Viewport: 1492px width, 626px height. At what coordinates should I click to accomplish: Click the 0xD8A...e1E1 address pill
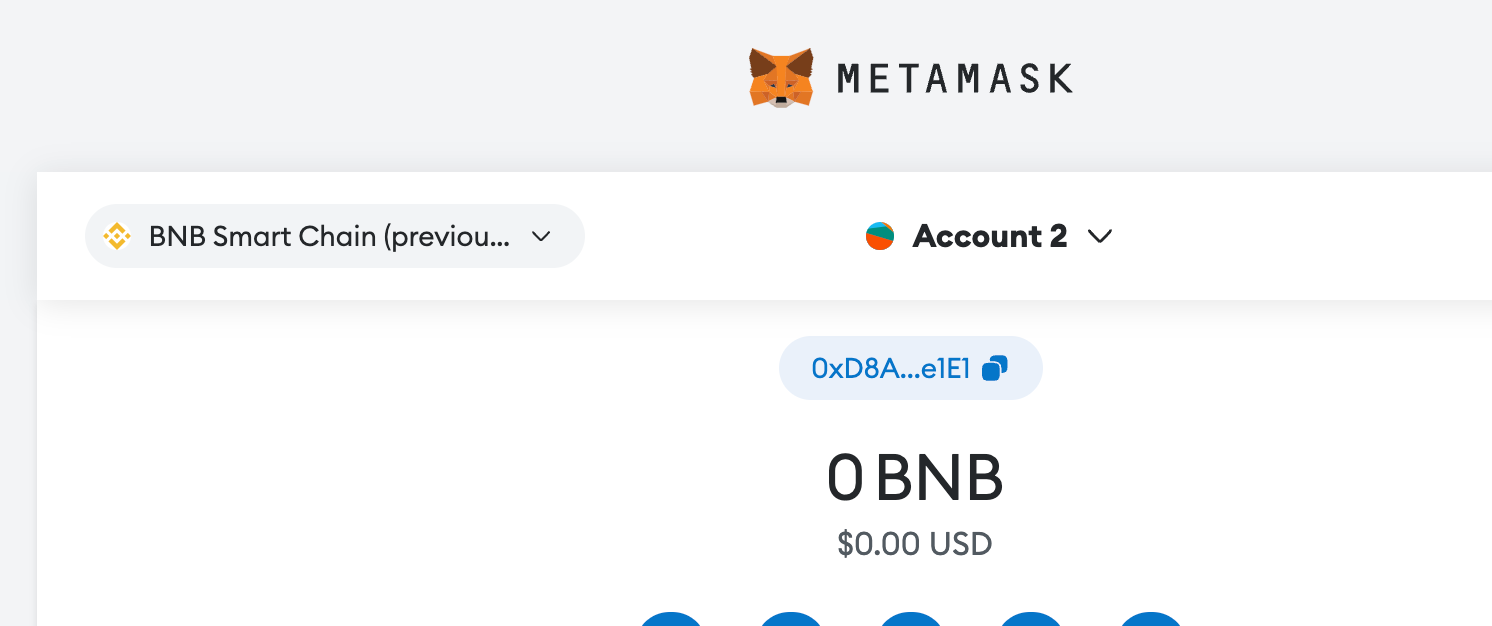[x=910, y=368]
